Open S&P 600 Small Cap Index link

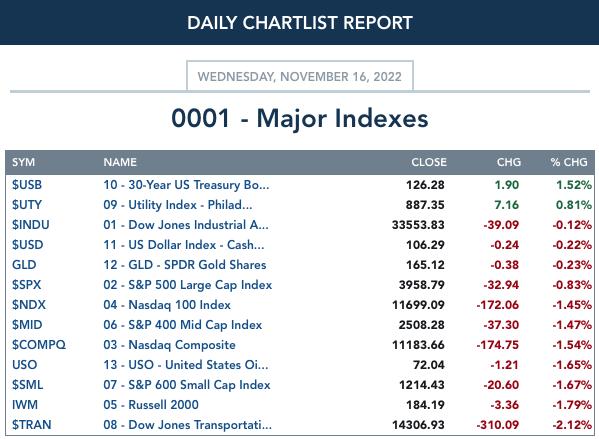[187, 385]
